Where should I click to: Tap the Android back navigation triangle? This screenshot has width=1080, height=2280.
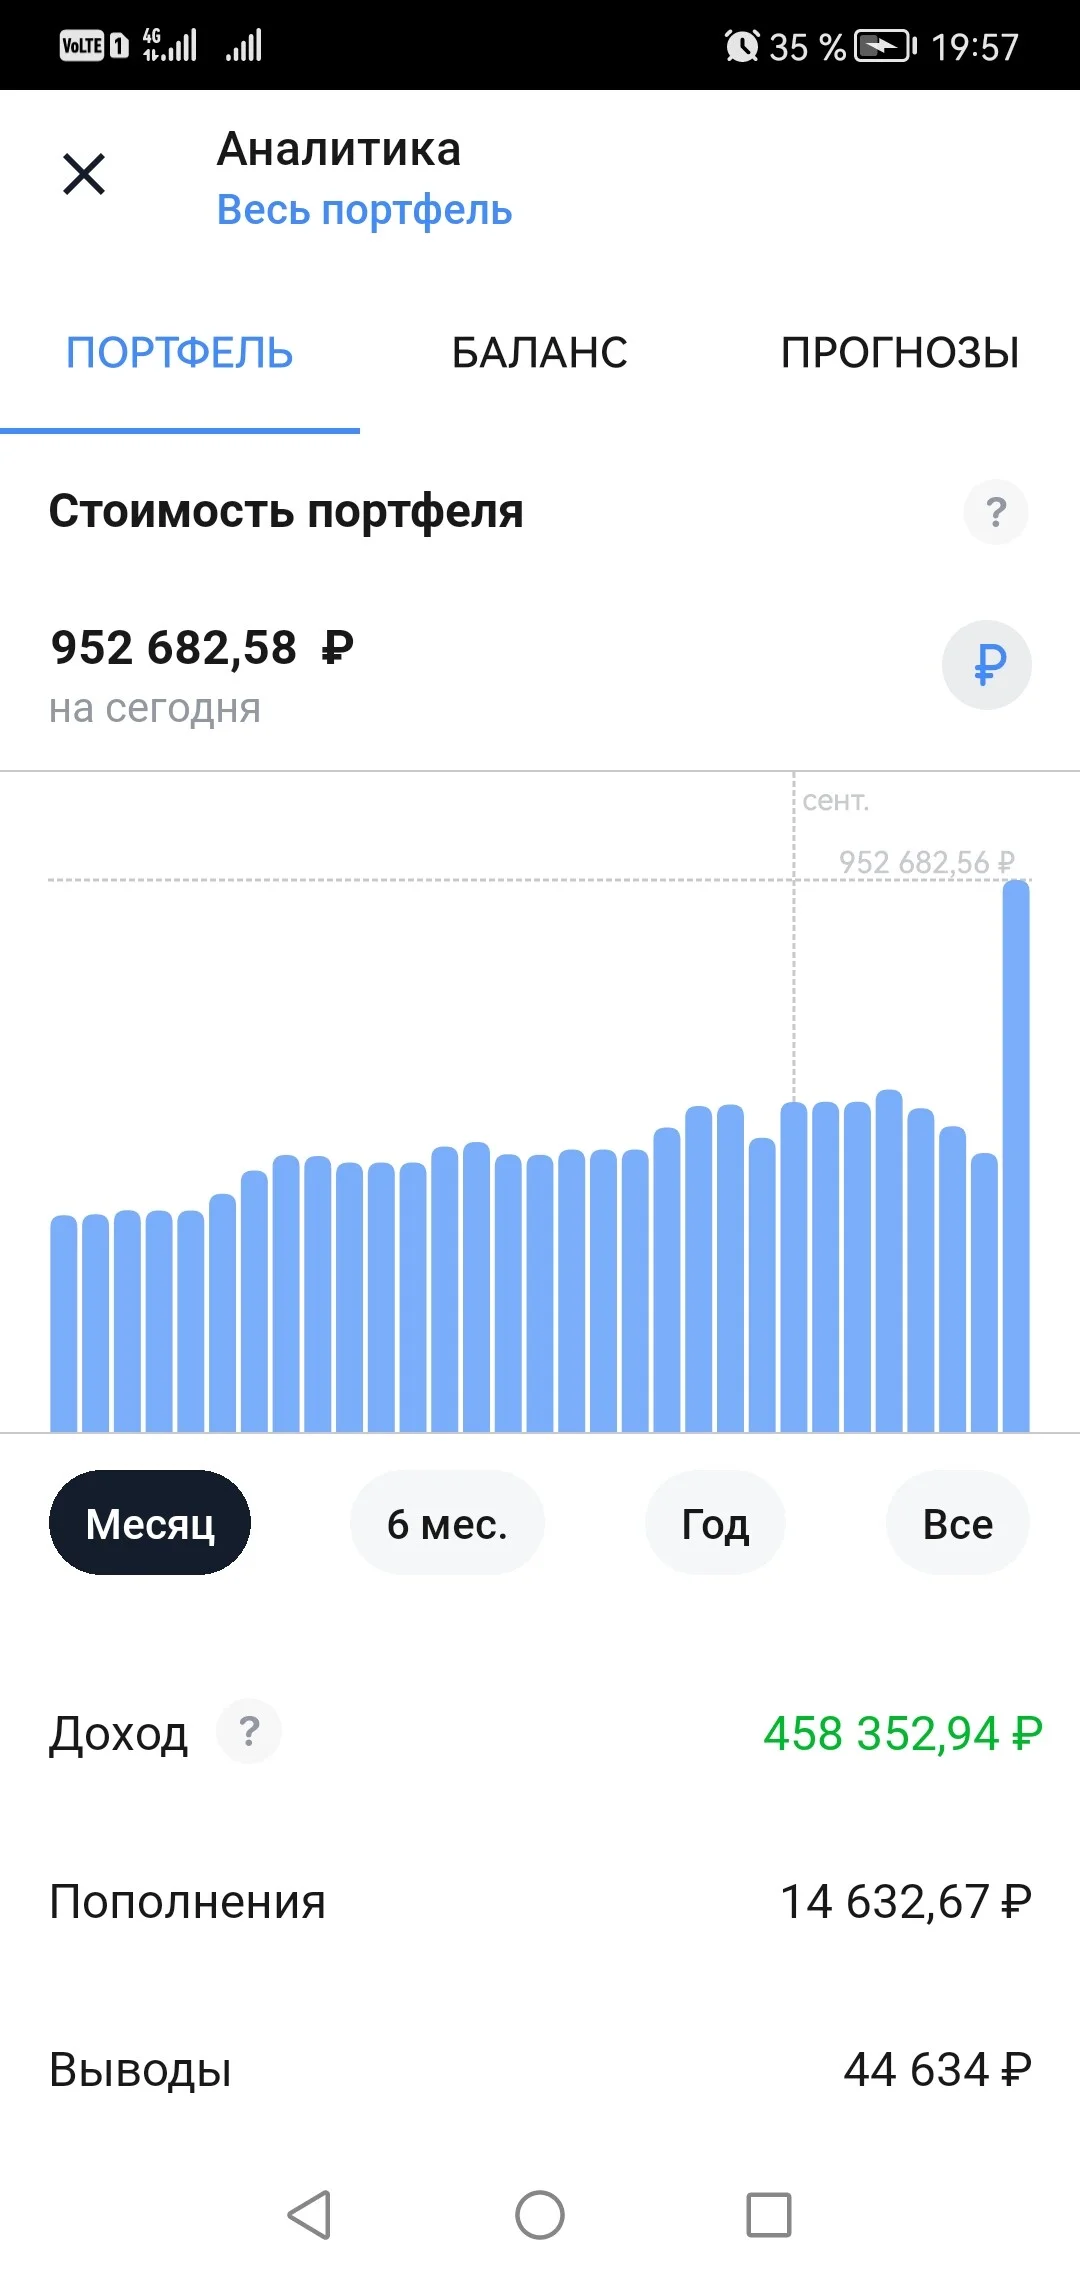310,2214
